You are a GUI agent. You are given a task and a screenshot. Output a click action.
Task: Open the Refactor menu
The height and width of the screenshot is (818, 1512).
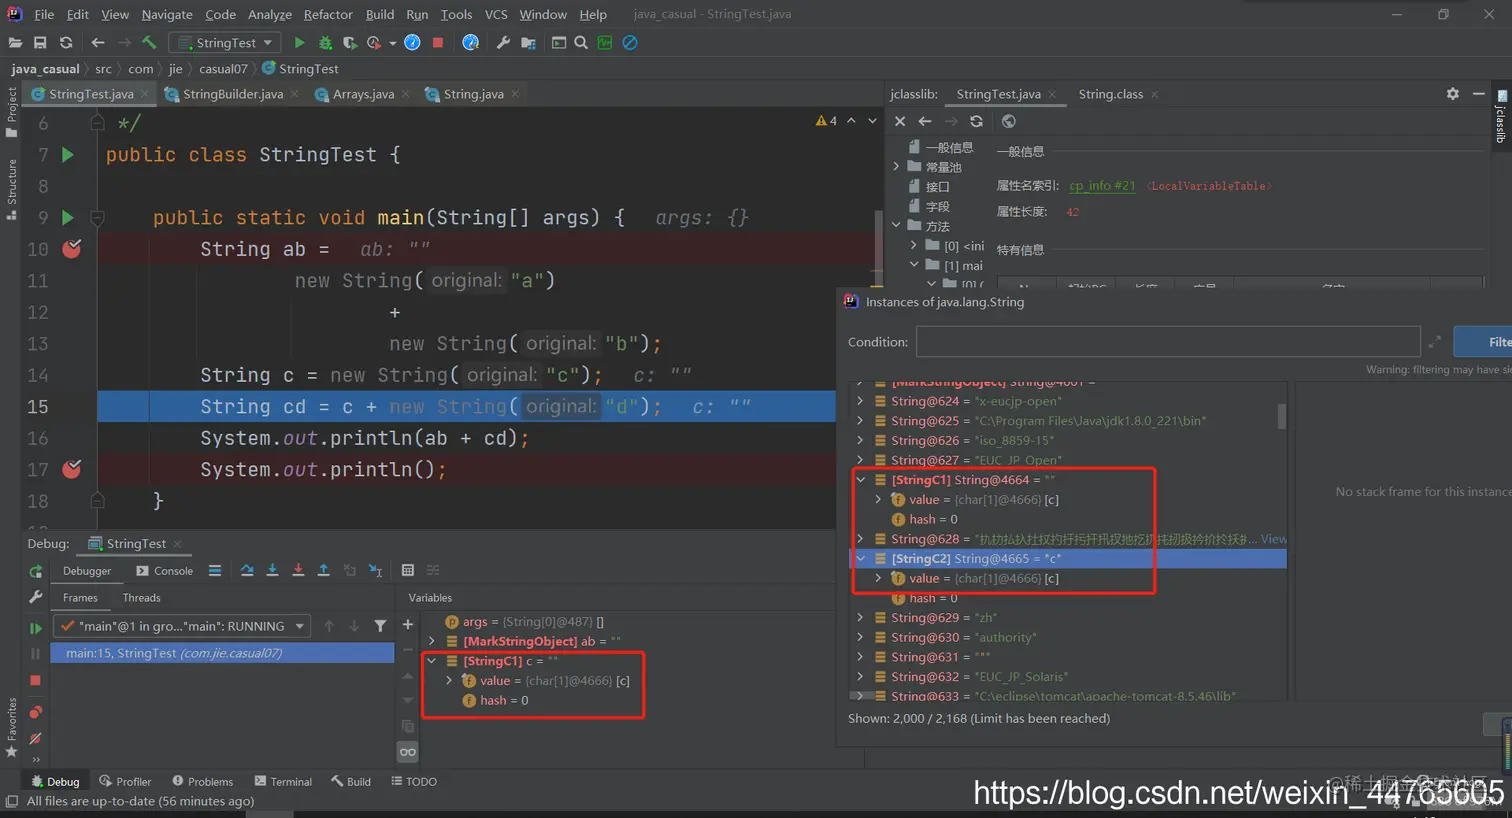(x=328, y=14)
